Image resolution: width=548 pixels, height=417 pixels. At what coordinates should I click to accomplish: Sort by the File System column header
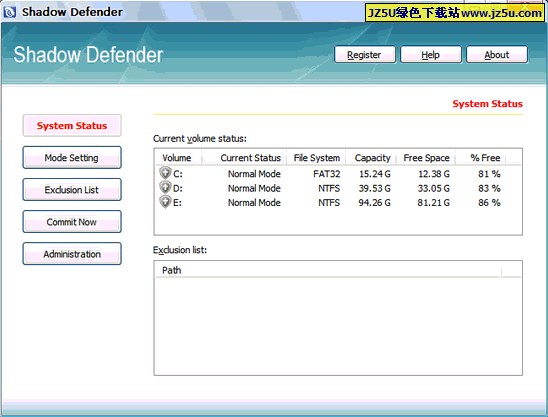click(316, 158)
